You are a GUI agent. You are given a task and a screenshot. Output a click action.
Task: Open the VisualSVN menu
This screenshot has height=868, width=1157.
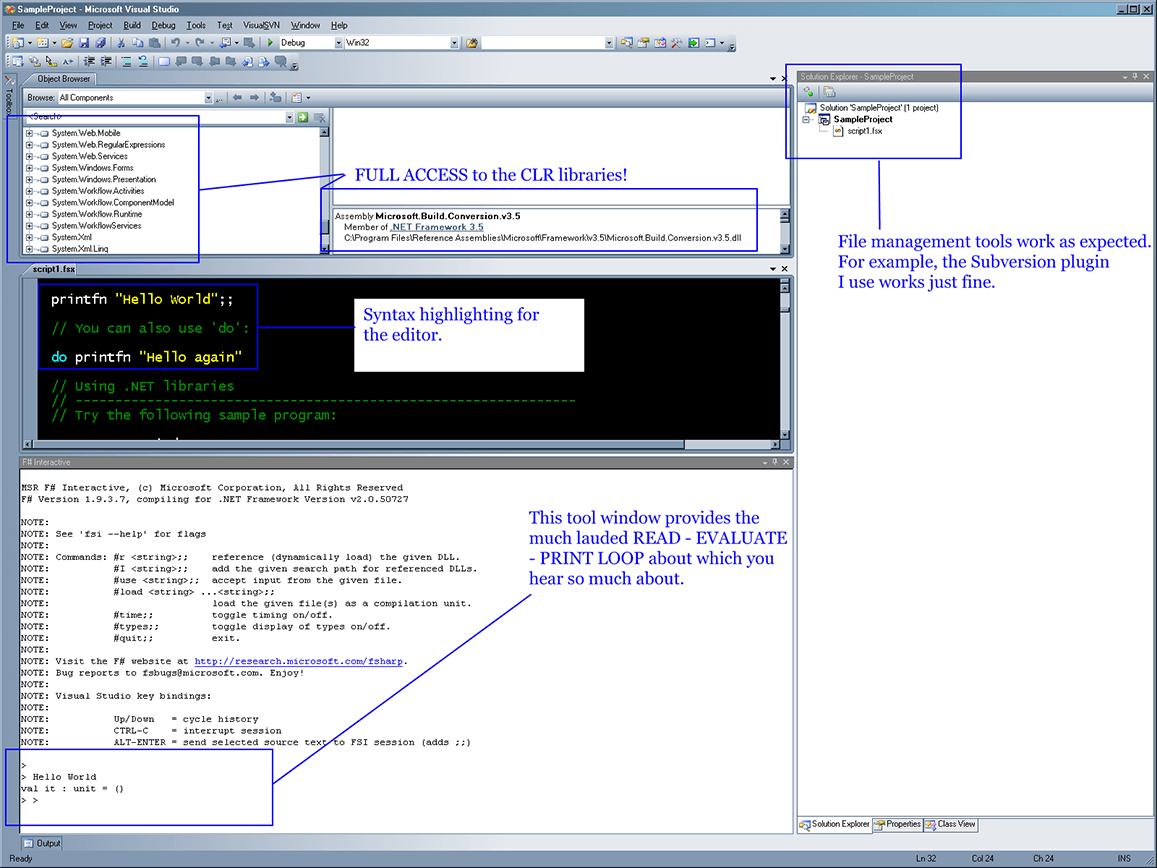pos(261,25)
